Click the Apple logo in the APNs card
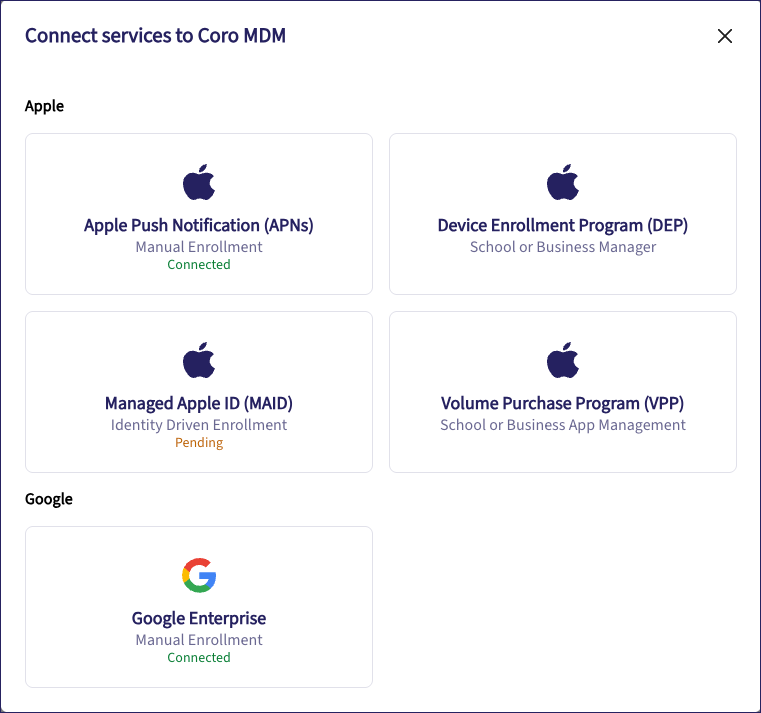The width and height of the screenshot is (761, 713). [199, 183]
